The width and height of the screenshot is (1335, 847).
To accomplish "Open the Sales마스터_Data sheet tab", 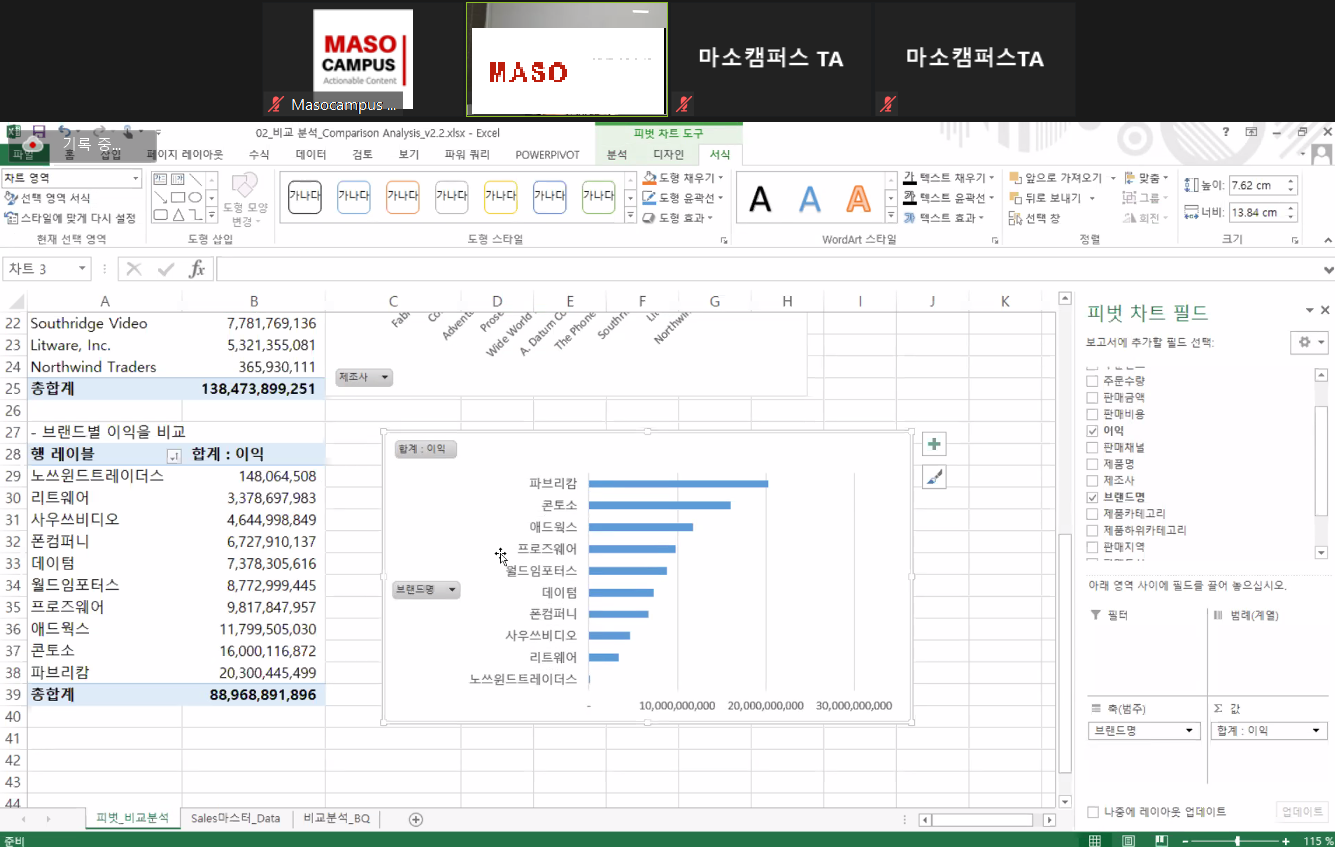I will (x=236, y=819).
